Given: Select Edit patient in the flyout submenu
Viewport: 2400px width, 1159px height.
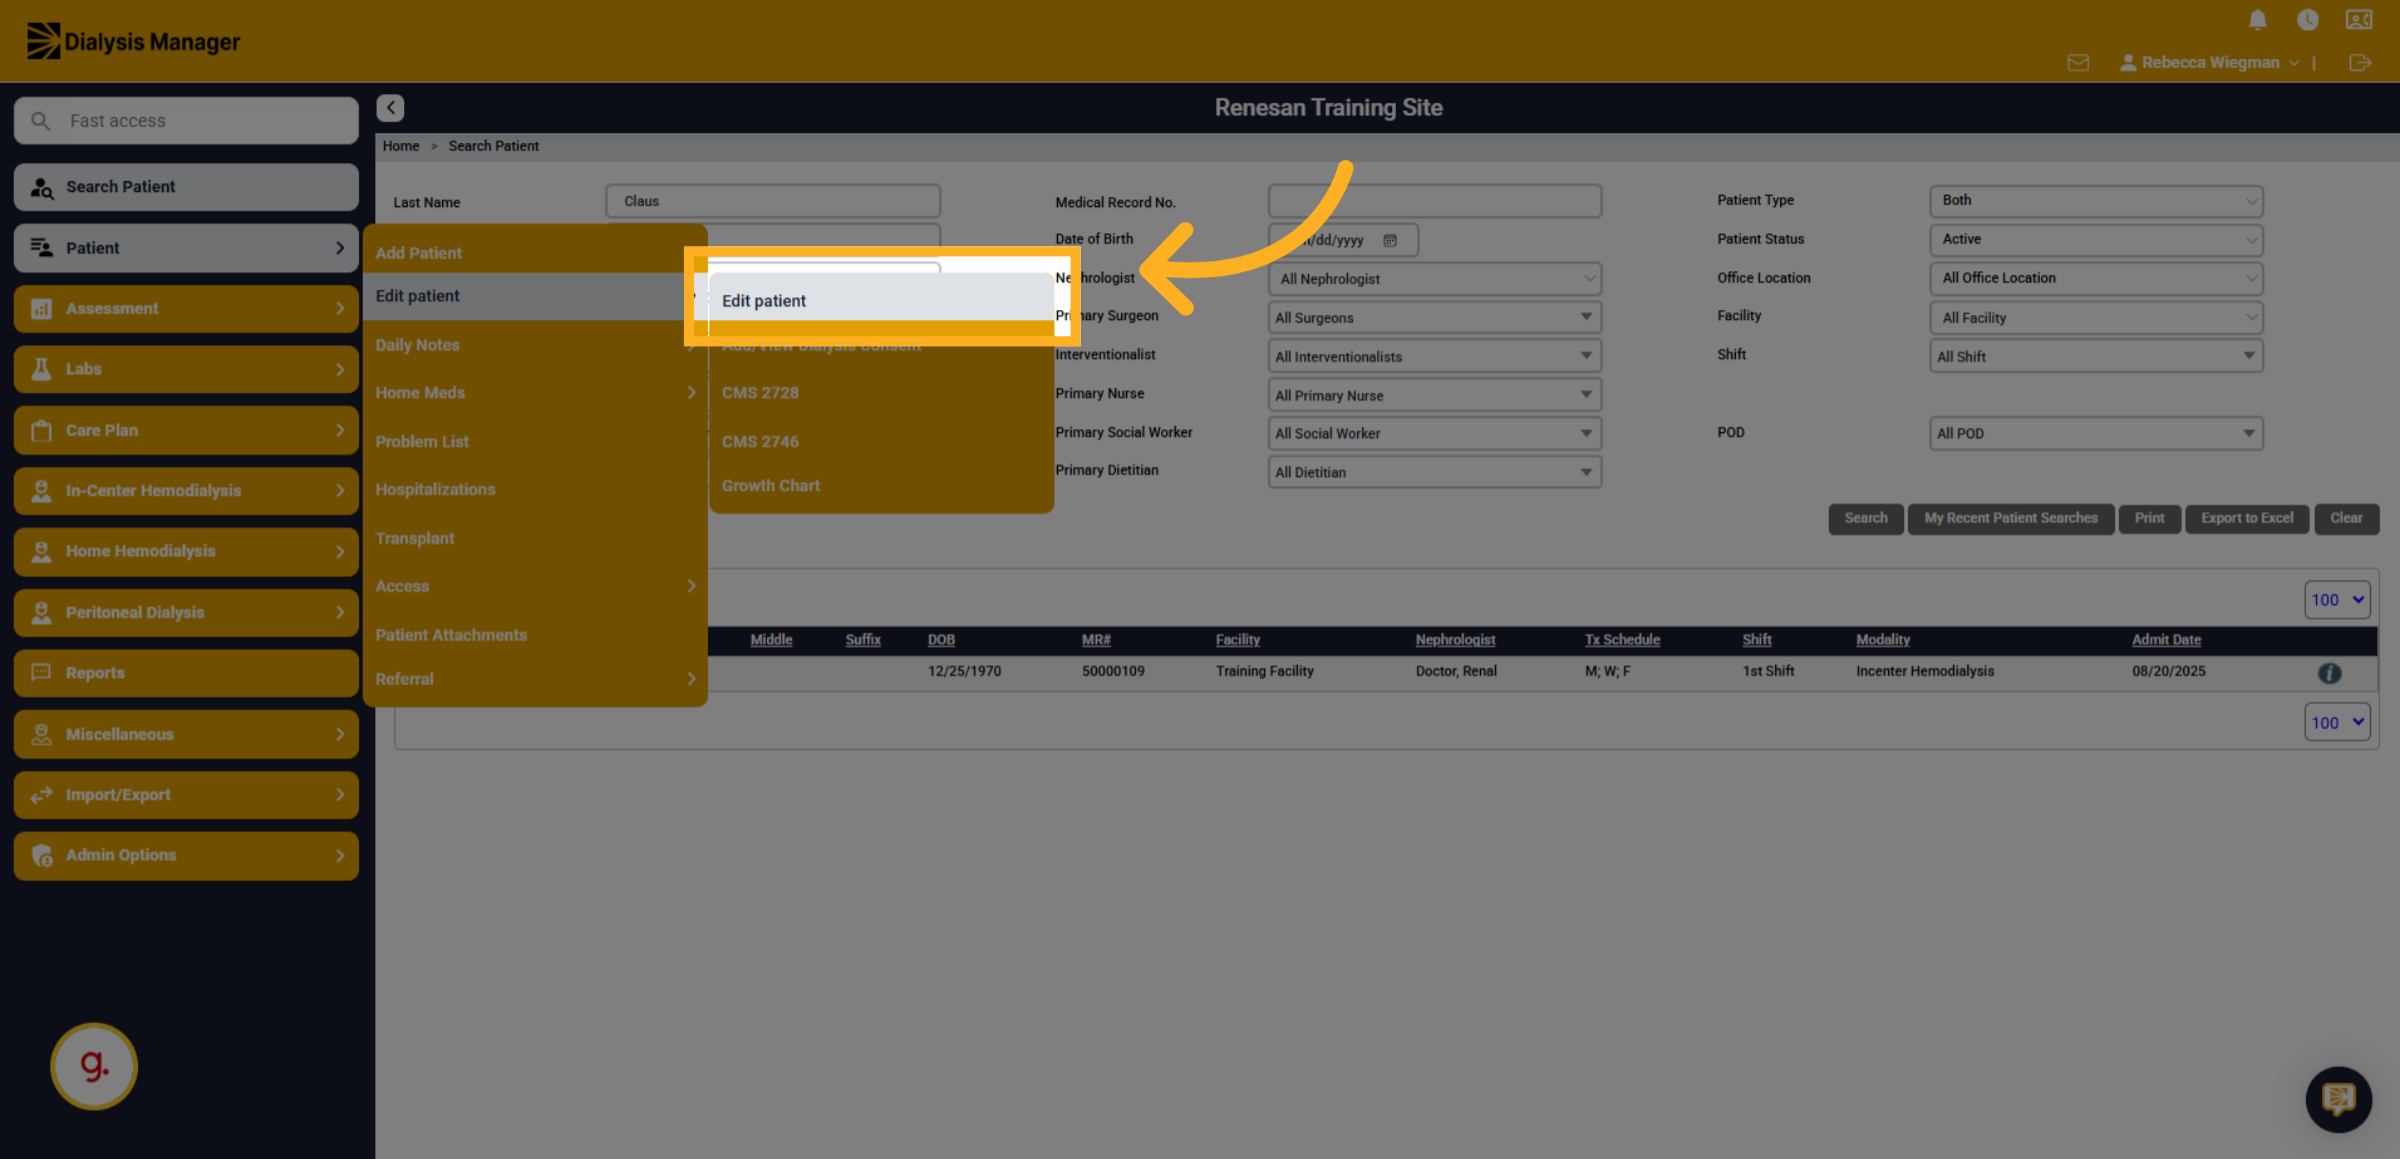Looking at the screenshot, I should pos(881,300).
